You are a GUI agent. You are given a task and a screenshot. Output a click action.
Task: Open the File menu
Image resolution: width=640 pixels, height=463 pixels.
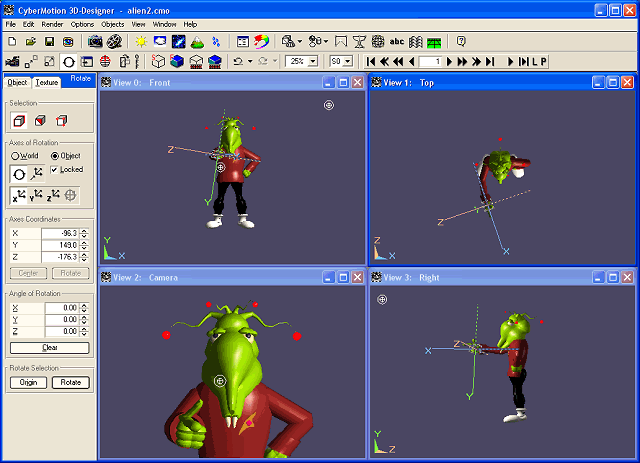pyautogui.click(x=10, y=24)
